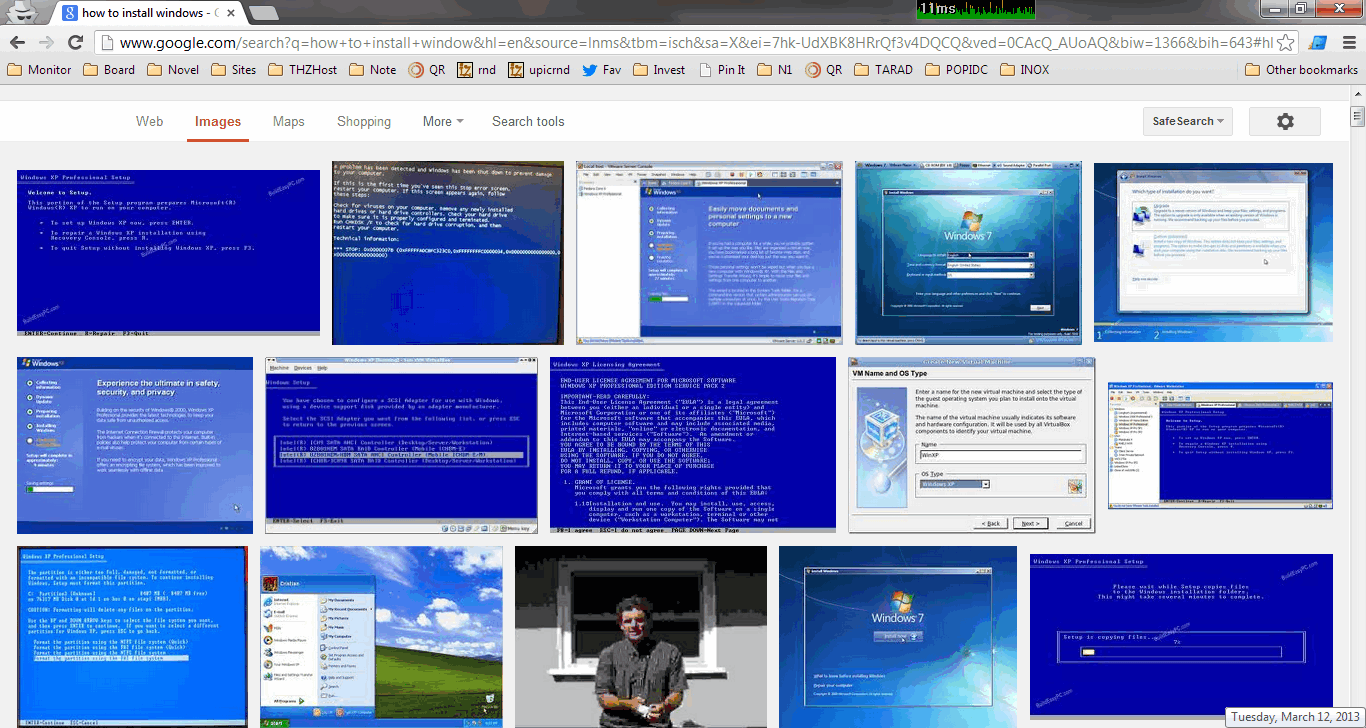The image size is (1366, 728).
Task: Open the Note bookmark folder
Action: pyautogui.click(x=372, y=70)
